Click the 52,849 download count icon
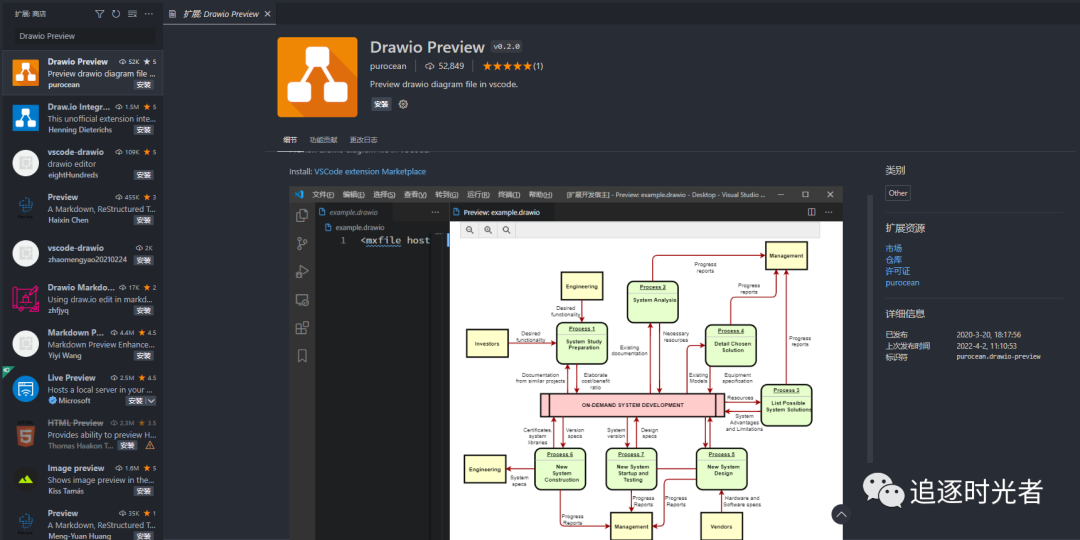 430,66
